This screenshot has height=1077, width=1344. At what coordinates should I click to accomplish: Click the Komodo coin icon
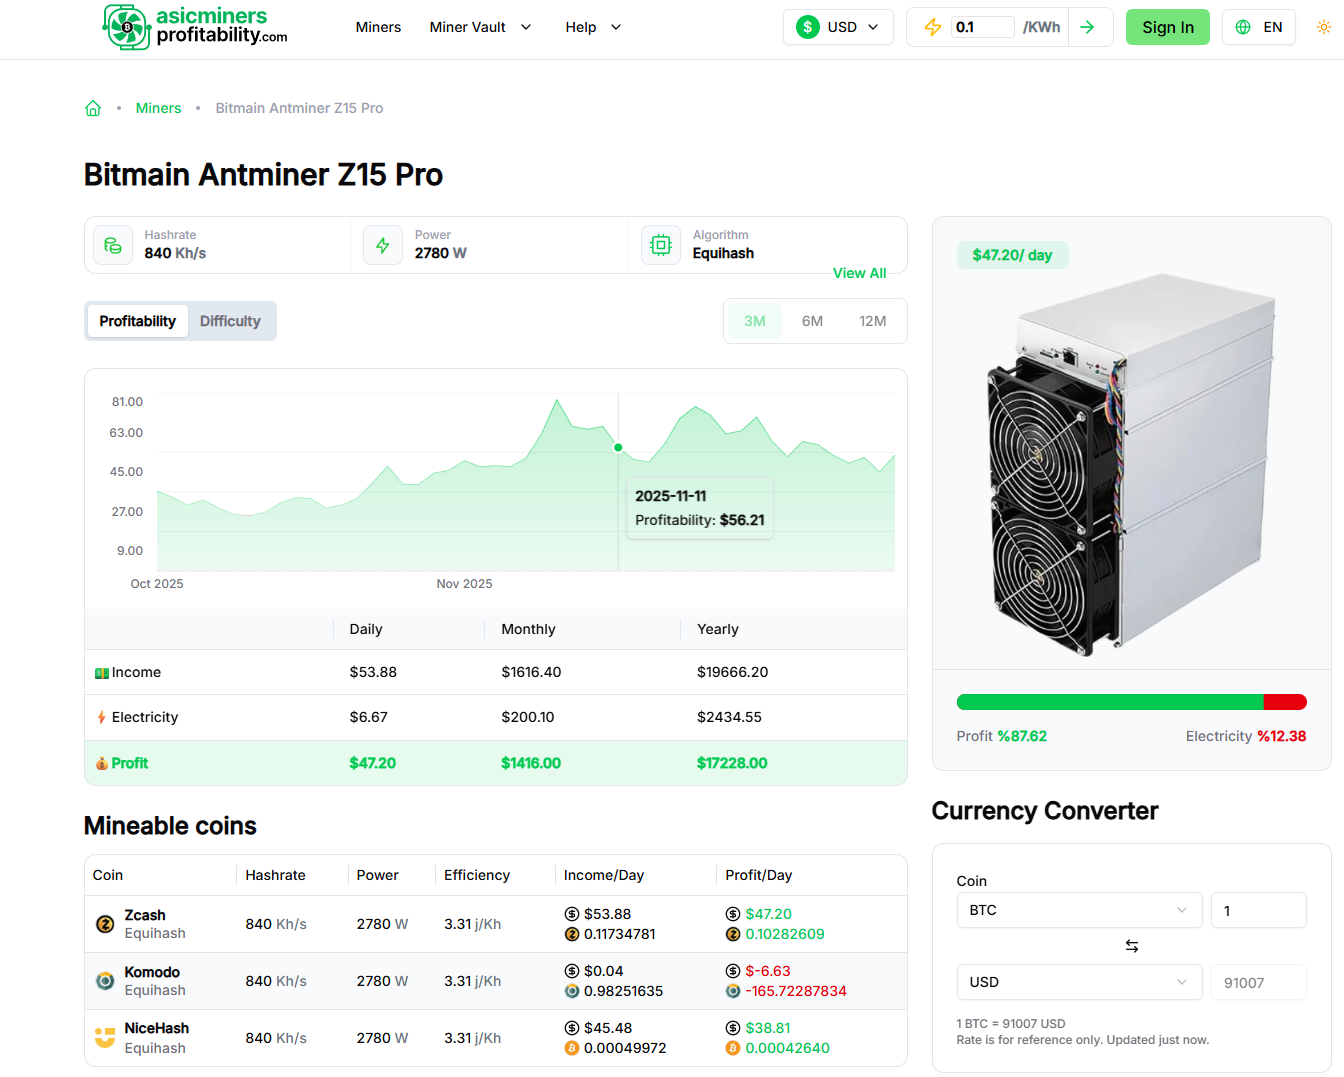[x=105, y=981]
